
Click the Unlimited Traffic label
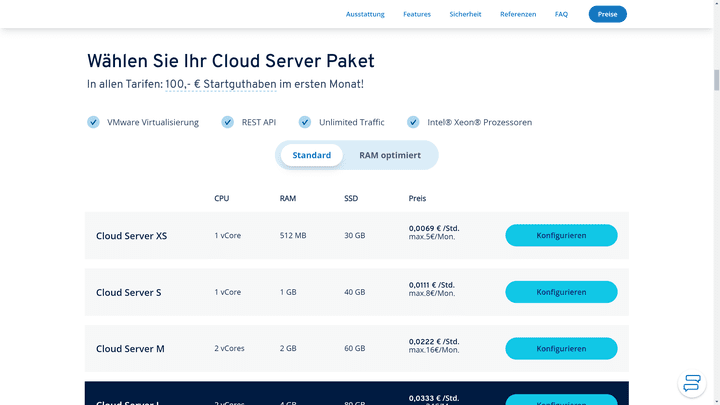[x=352, y=123]
